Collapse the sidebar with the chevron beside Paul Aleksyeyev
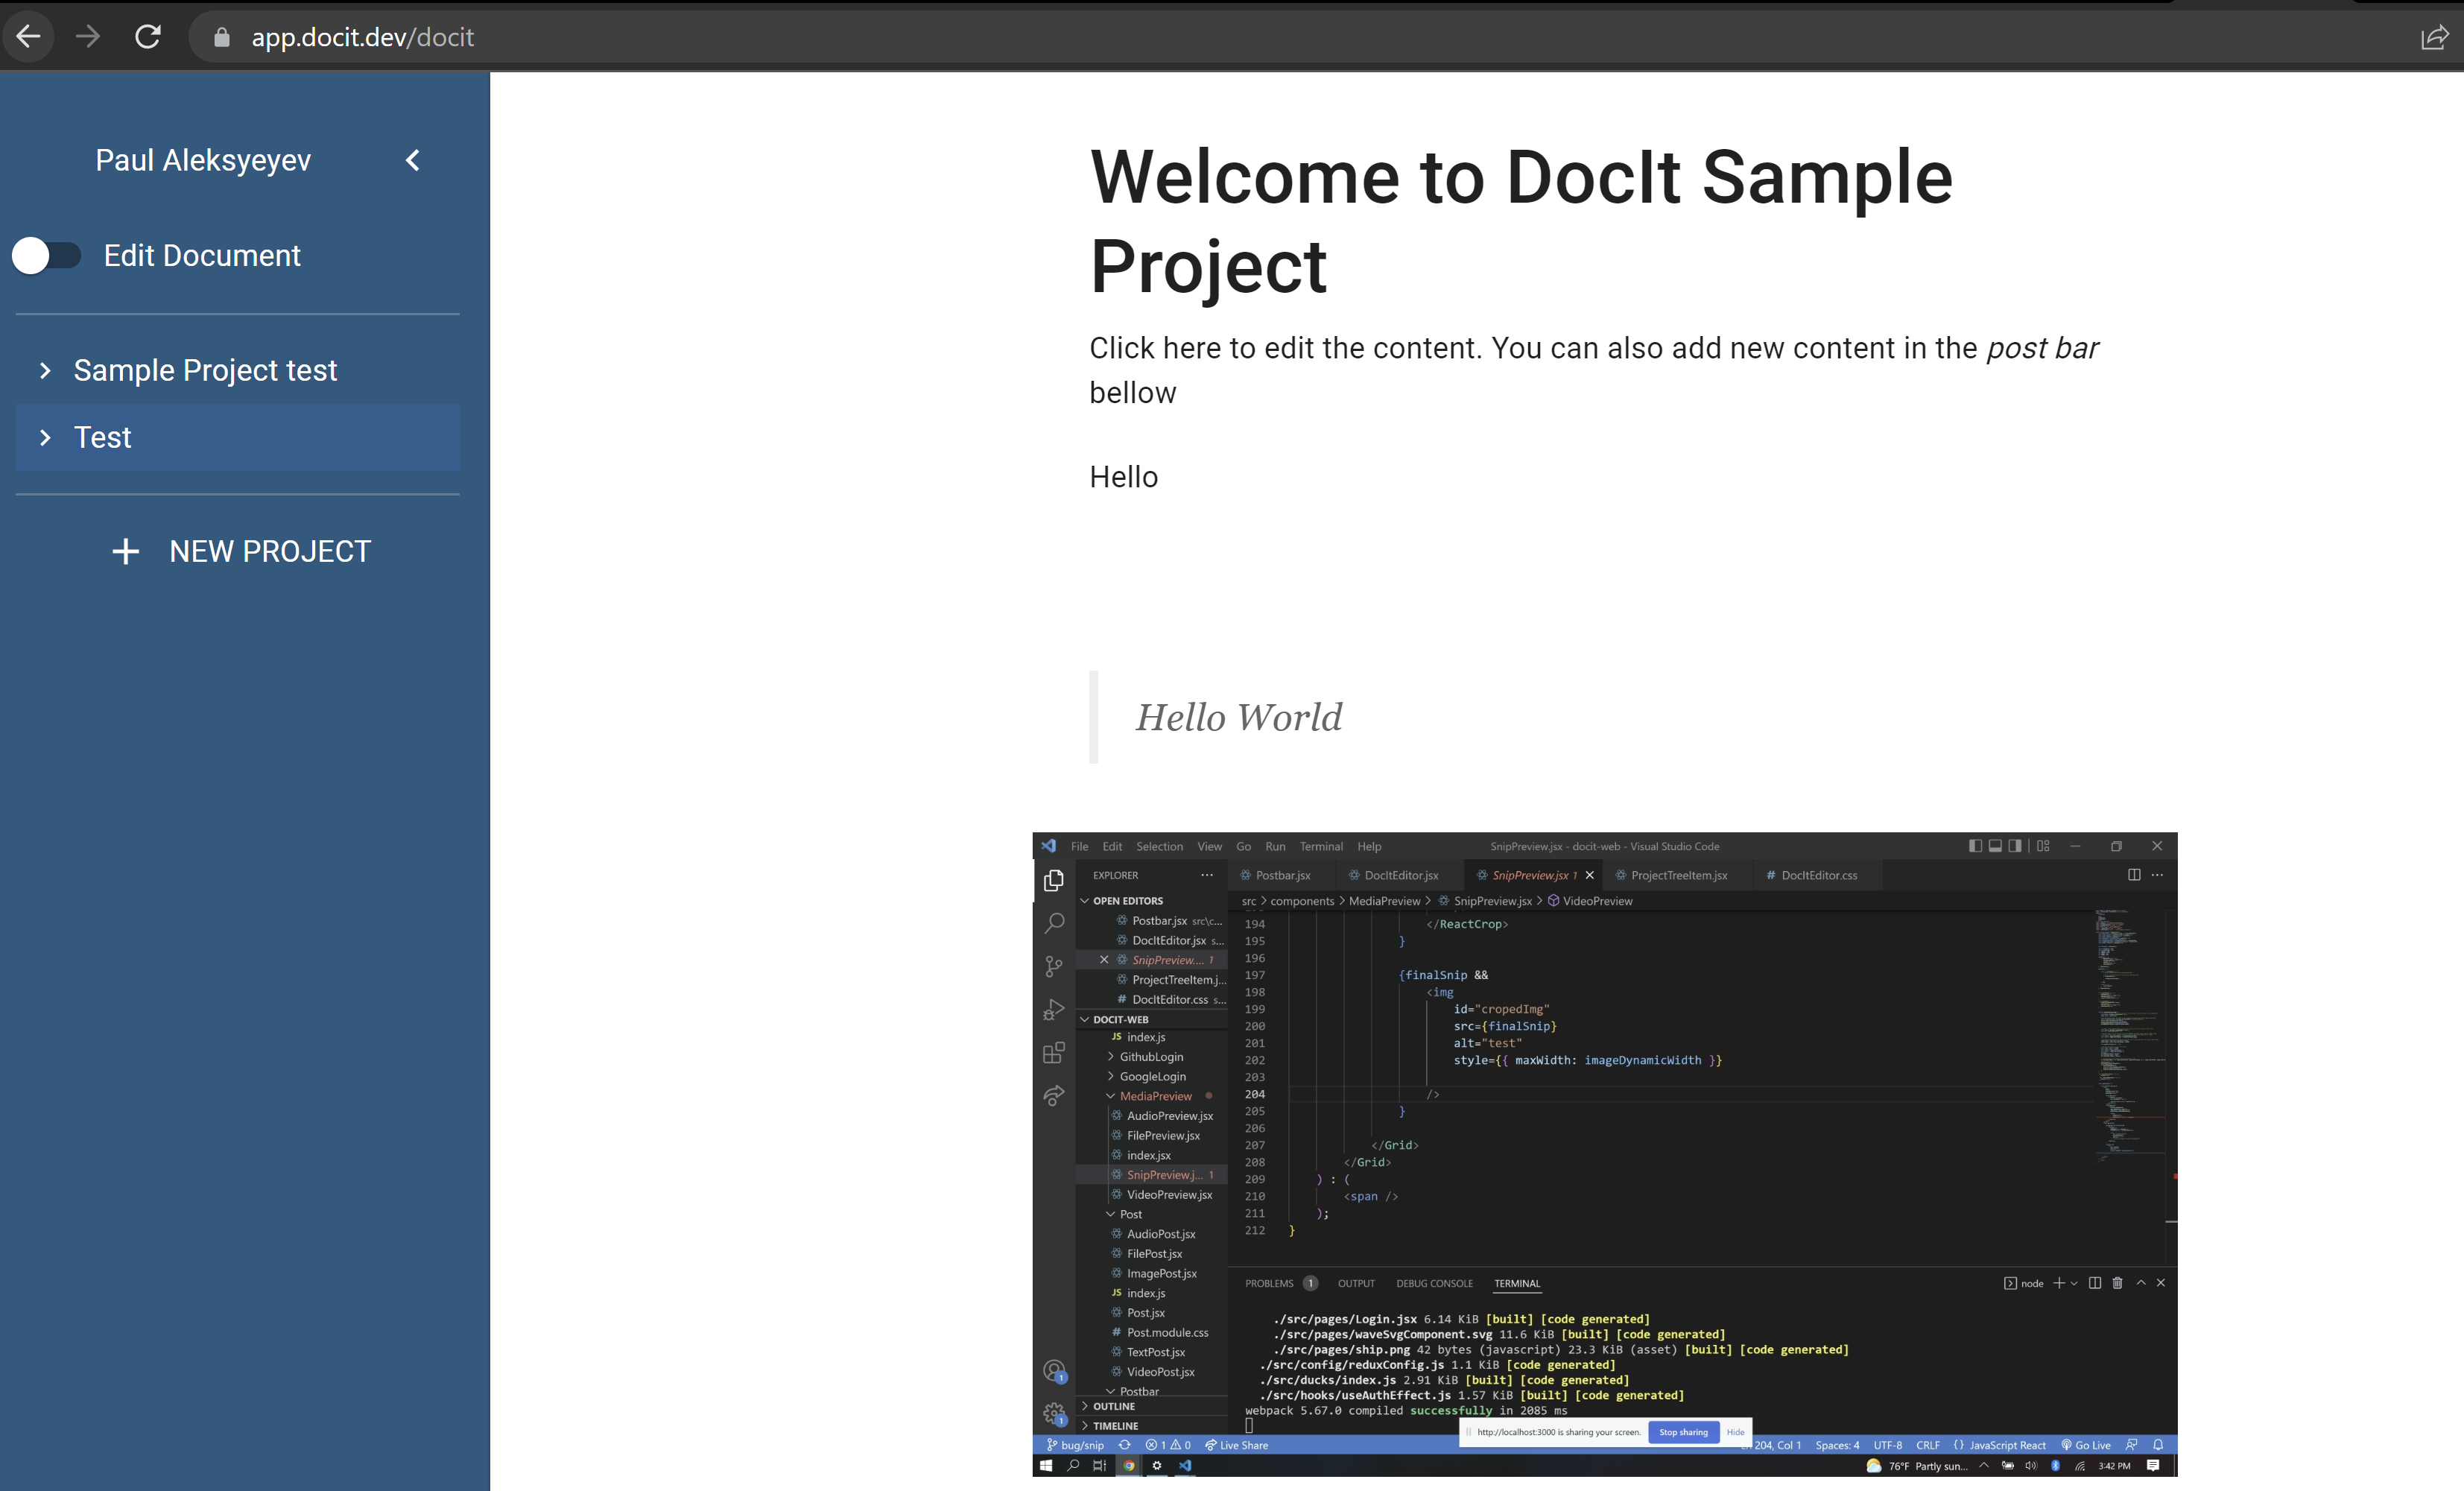 tap(412, 160)
